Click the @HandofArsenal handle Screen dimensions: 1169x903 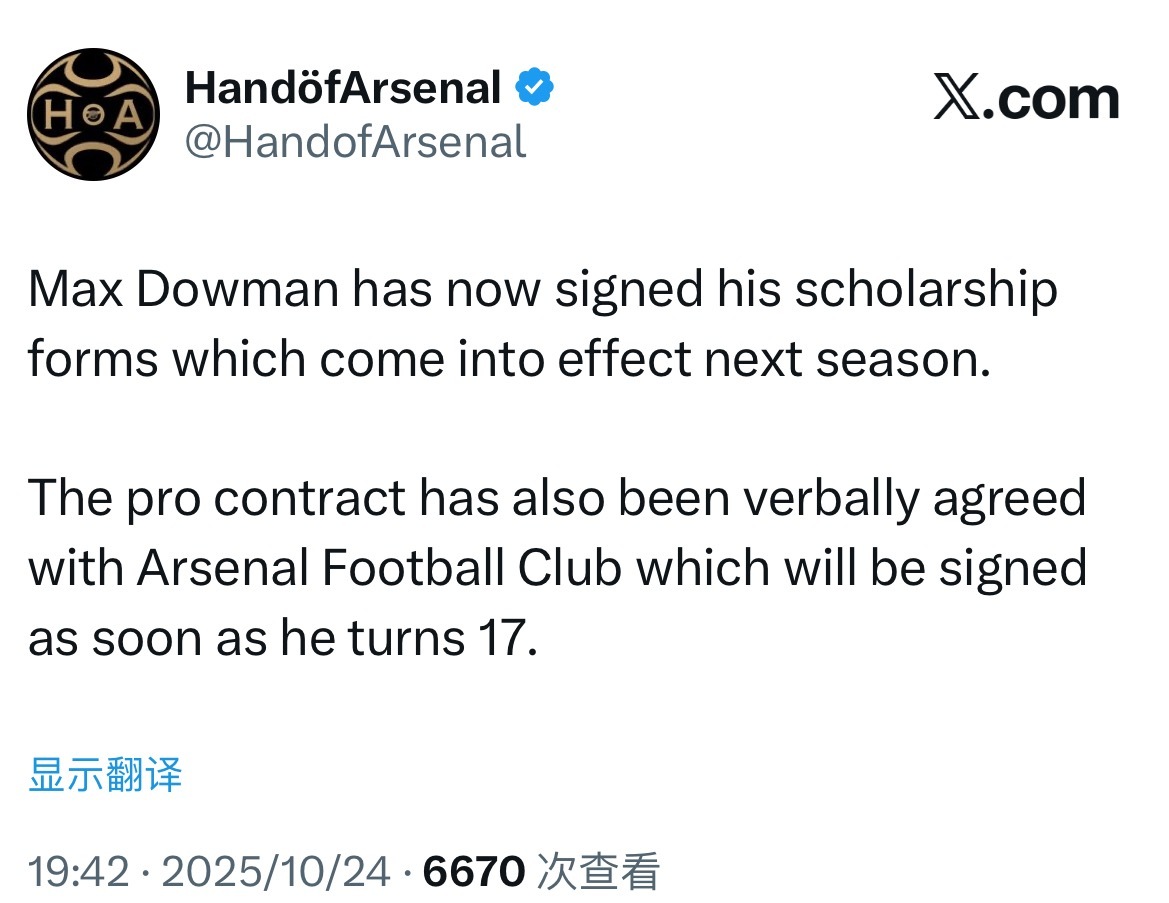click(355, 142)
